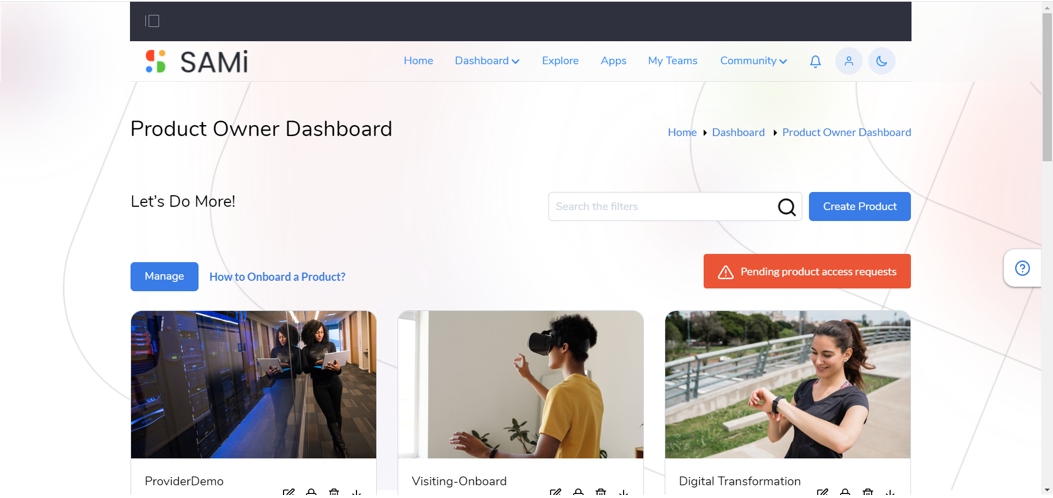Image resolution: width=1053 pixels, height=498 pixels.
Task: Click the Visiting-Onboard card title
Action: click(459, 481)
